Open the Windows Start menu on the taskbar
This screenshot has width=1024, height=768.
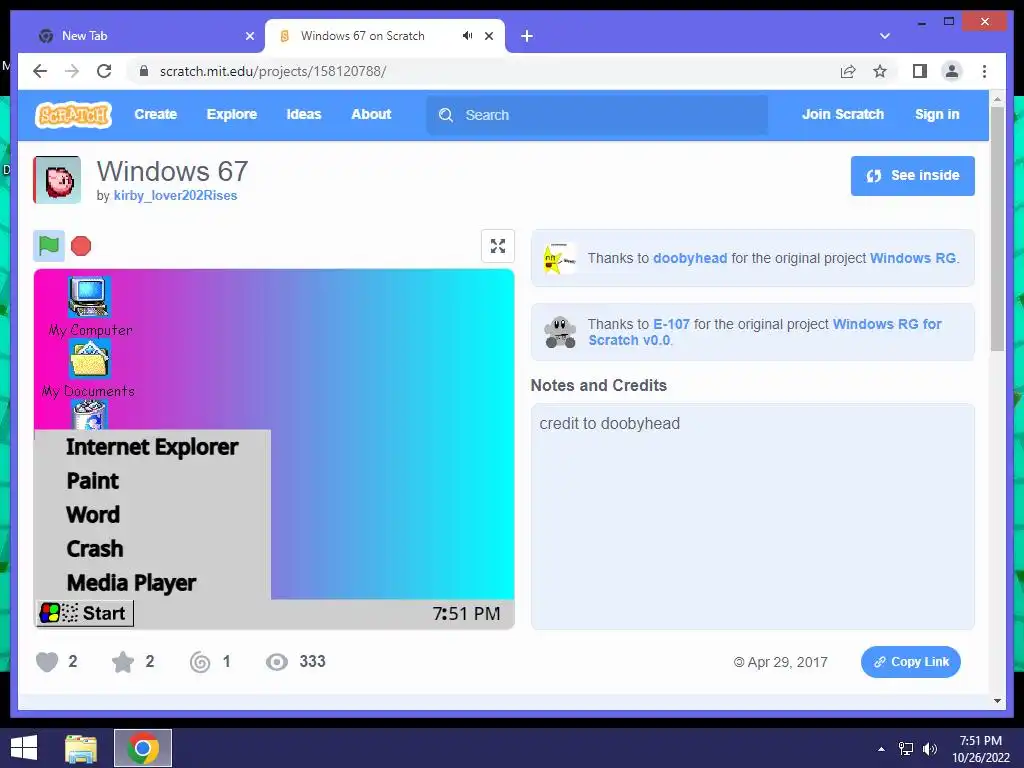[x=24, y=748]
